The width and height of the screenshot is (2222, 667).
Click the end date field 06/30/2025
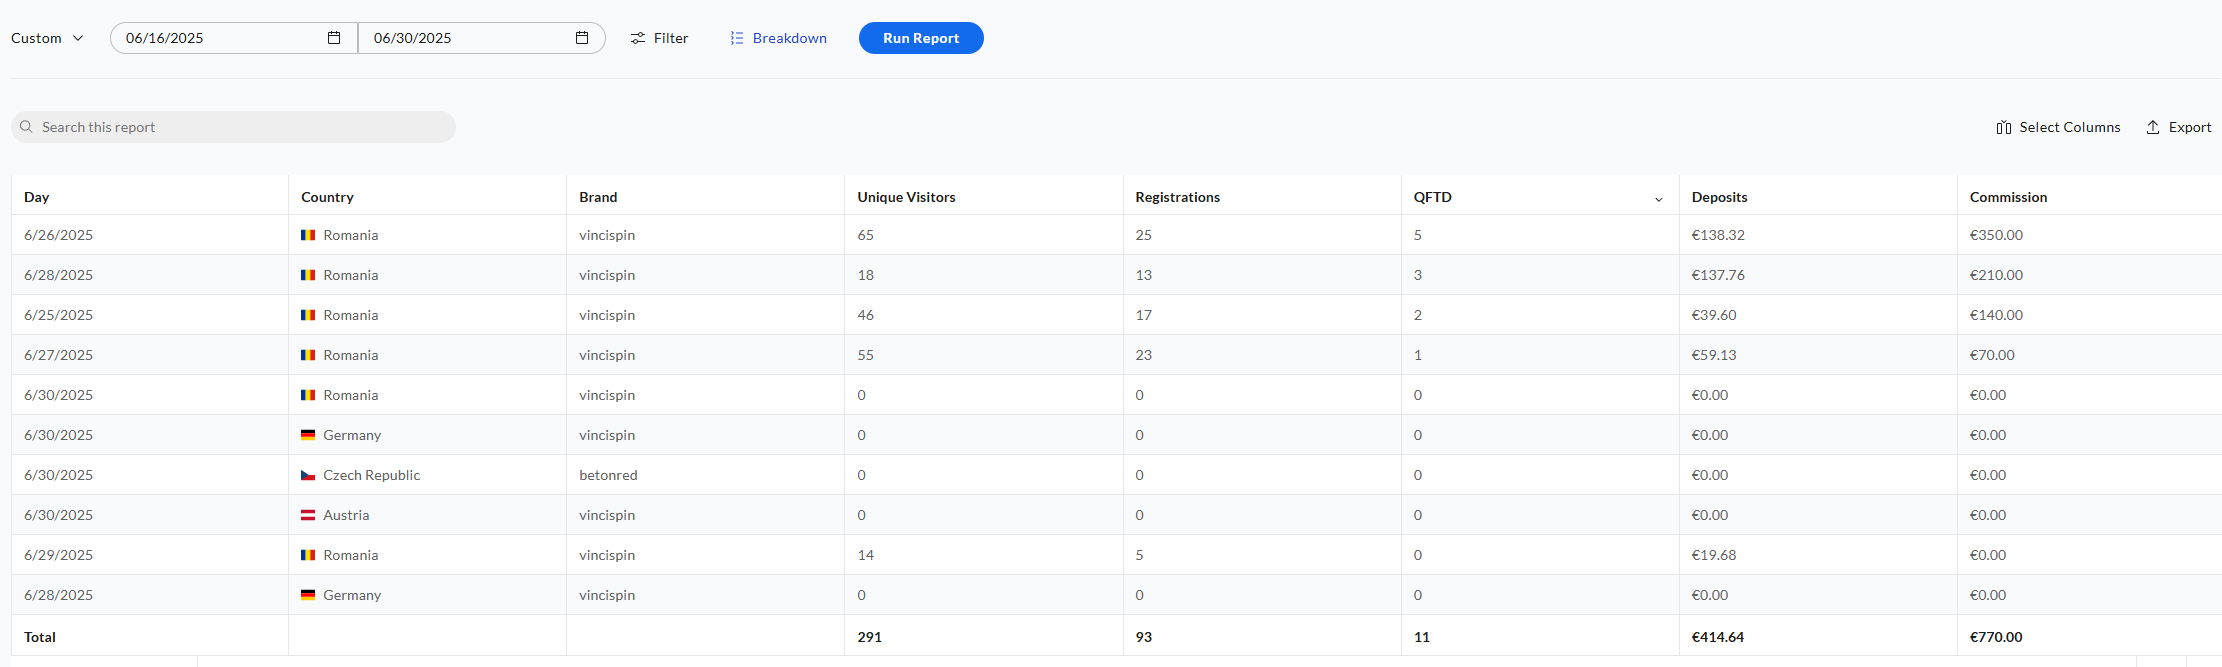(481, 38)
